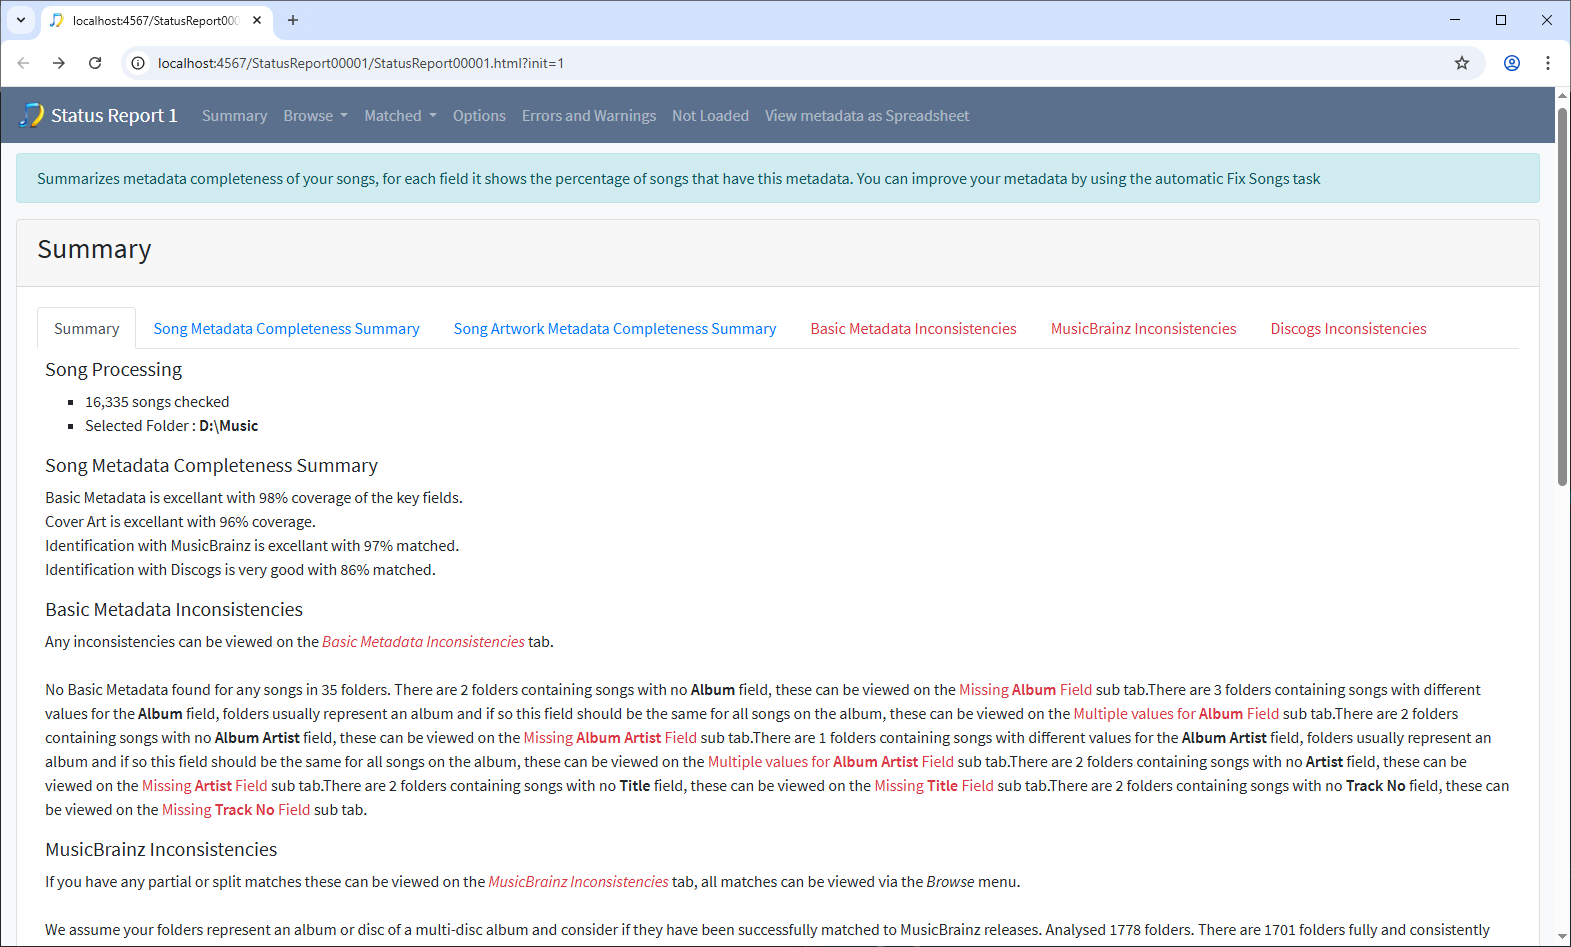The height and width of the screenshot is (947, 1571).
Task: Follow Multiple values for Album Artist Field link
Action: (x=831, y=762)
